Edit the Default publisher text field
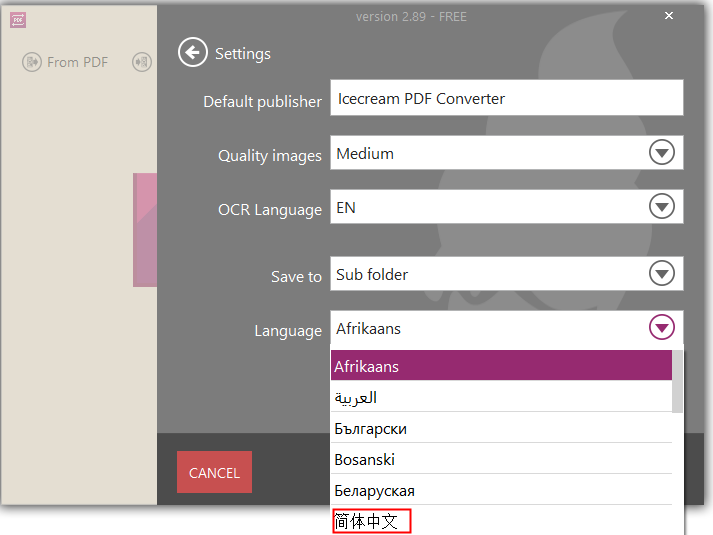 click(507, 98)
